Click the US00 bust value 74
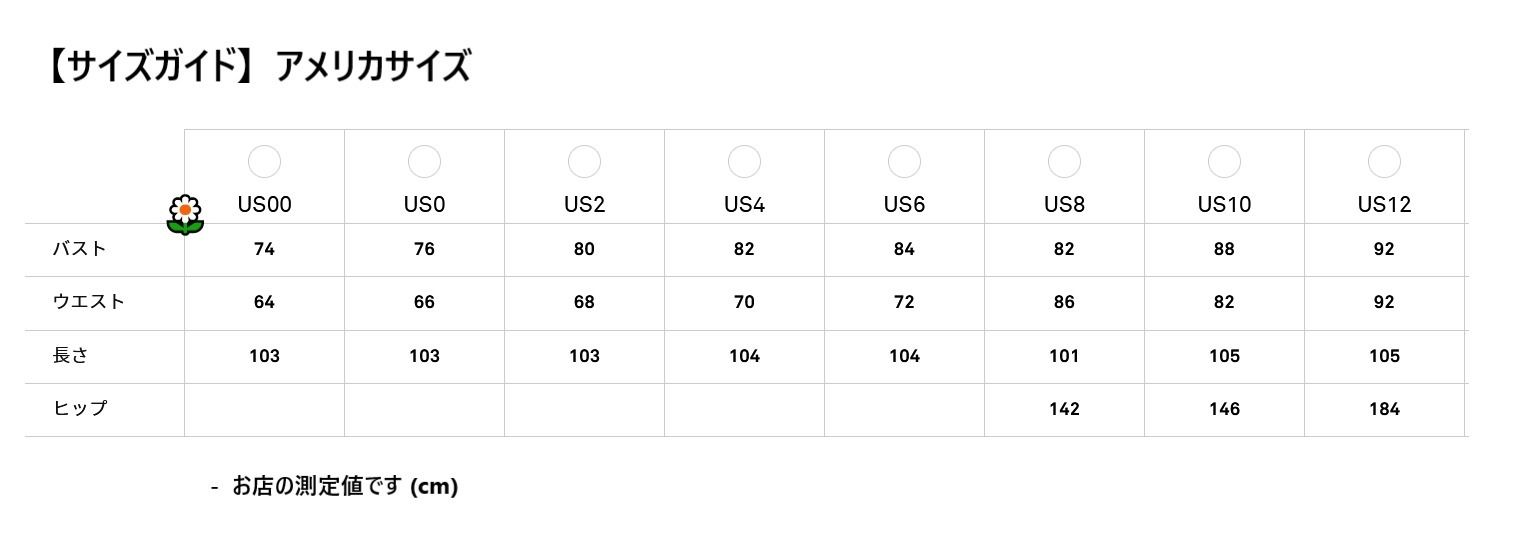The image size is (1521, 542). [264, 249]
